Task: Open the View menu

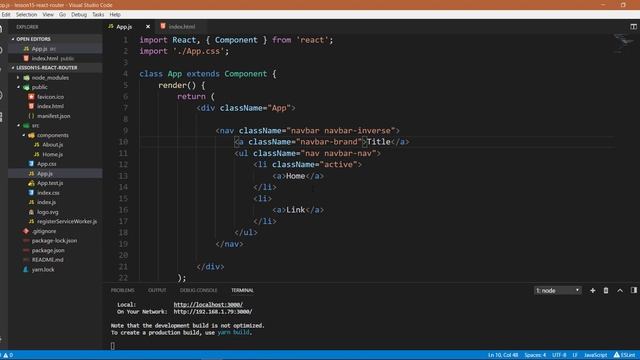Action: coord(48,14)
